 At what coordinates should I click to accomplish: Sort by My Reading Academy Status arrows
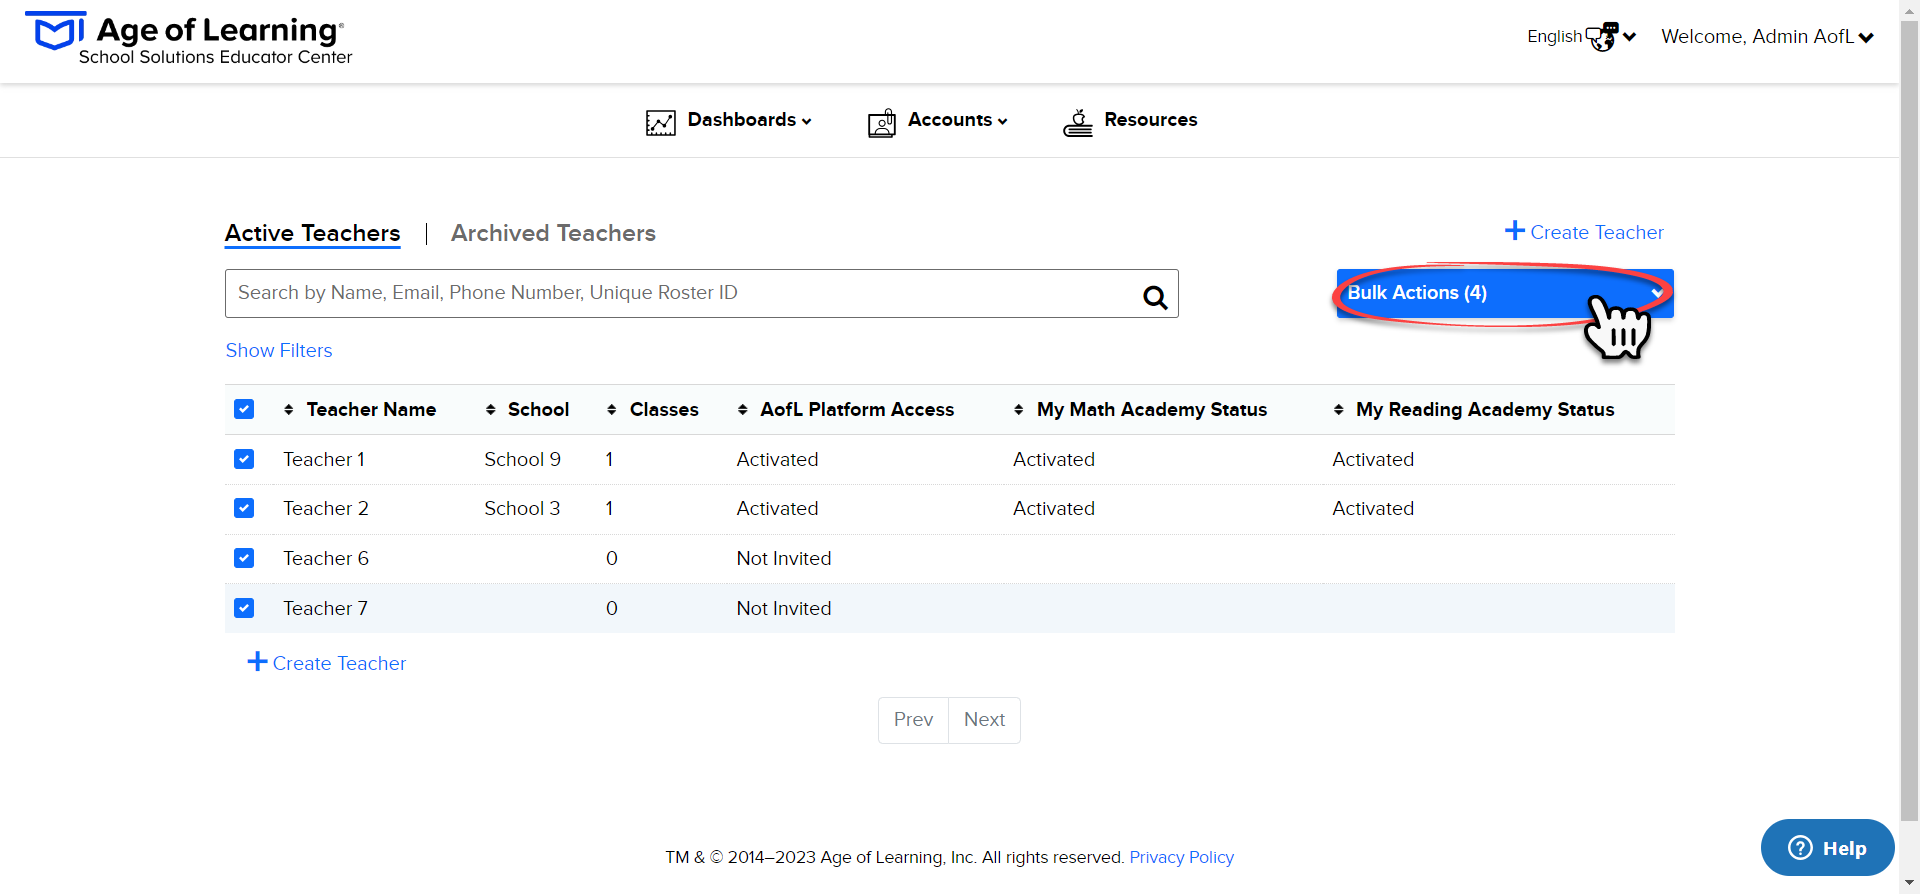[1339, 410]
